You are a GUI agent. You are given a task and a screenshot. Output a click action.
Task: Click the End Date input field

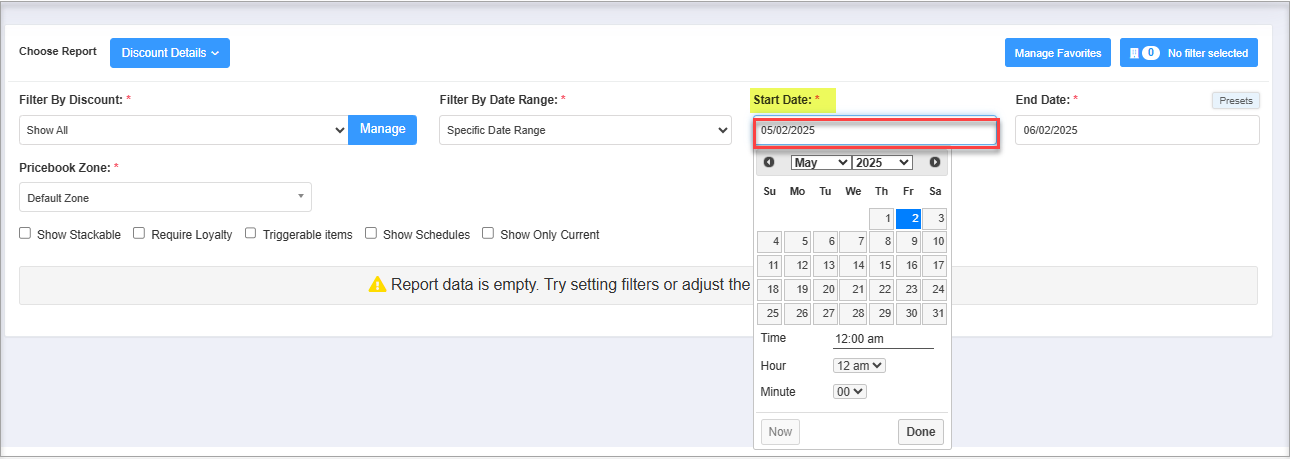[x=1137, y=130]
